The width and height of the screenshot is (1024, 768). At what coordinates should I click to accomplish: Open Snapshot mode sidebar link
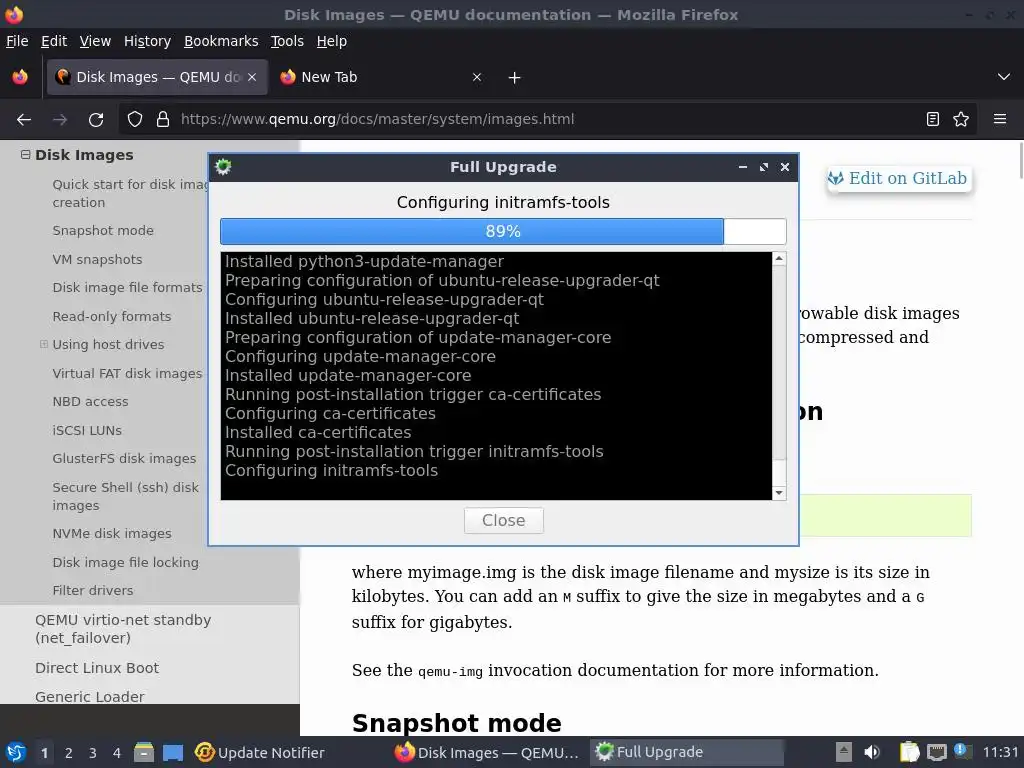click(103, 231)
